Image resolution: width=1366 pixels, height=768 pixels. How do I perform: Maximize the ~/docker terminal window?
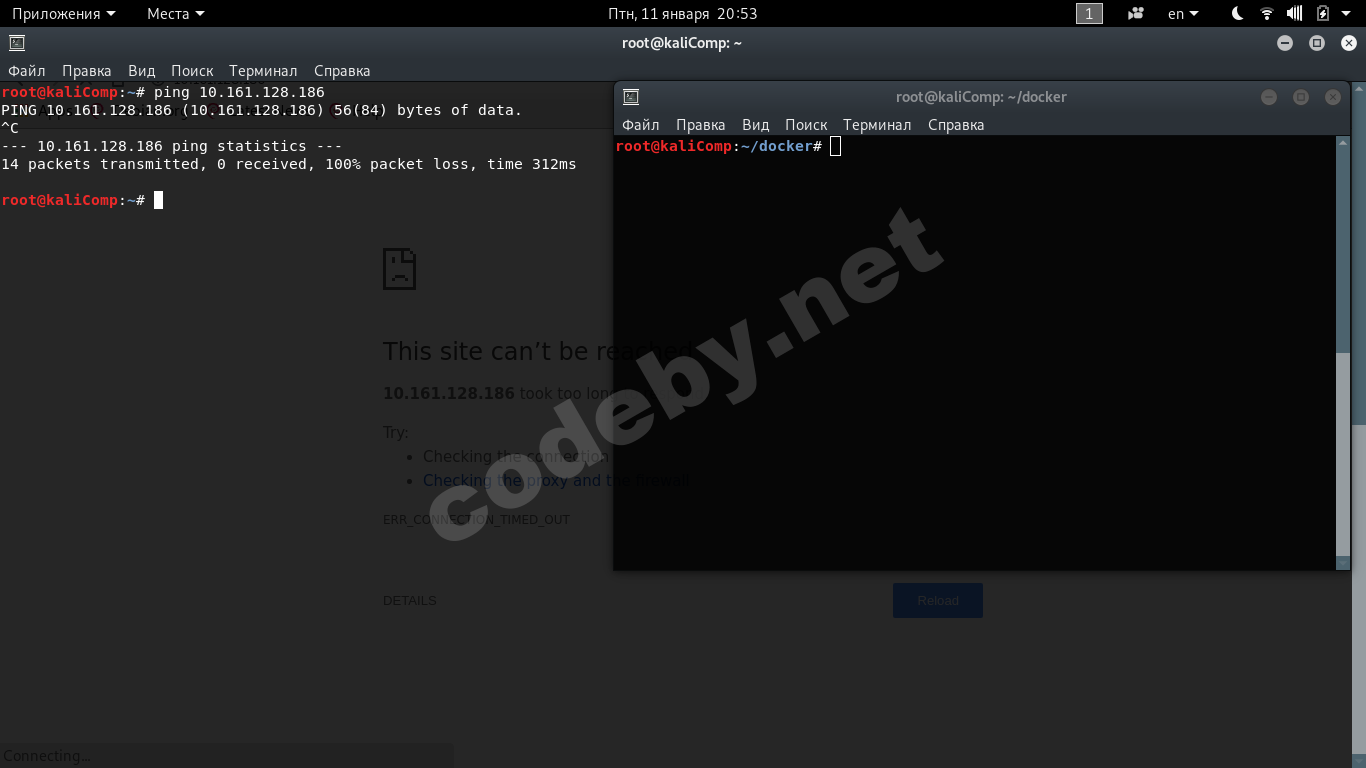1301,97
